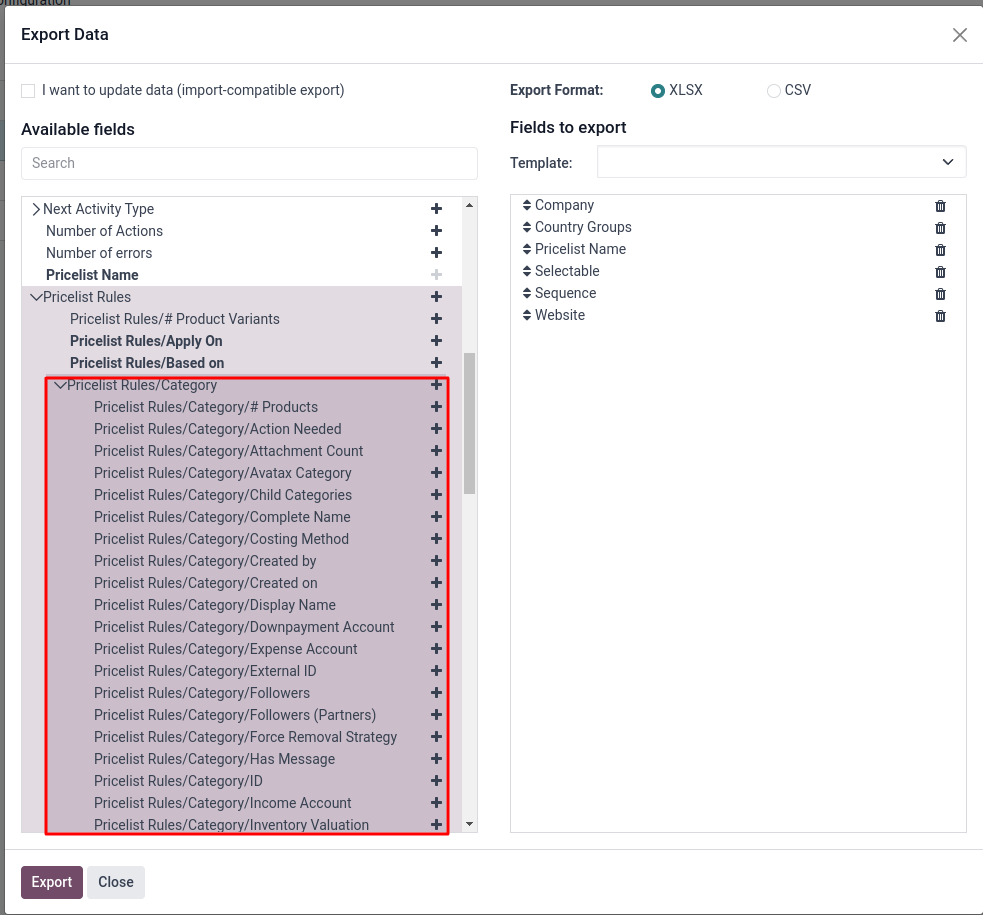983x915 pixels.
Task: Collapse the Pricelist Rules node
Action: (x=36, y=297)
